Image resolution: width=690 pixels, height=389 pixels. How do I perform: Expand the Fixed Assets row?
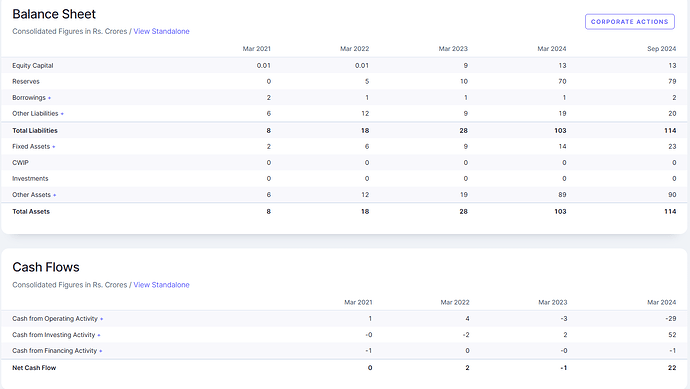33,147
